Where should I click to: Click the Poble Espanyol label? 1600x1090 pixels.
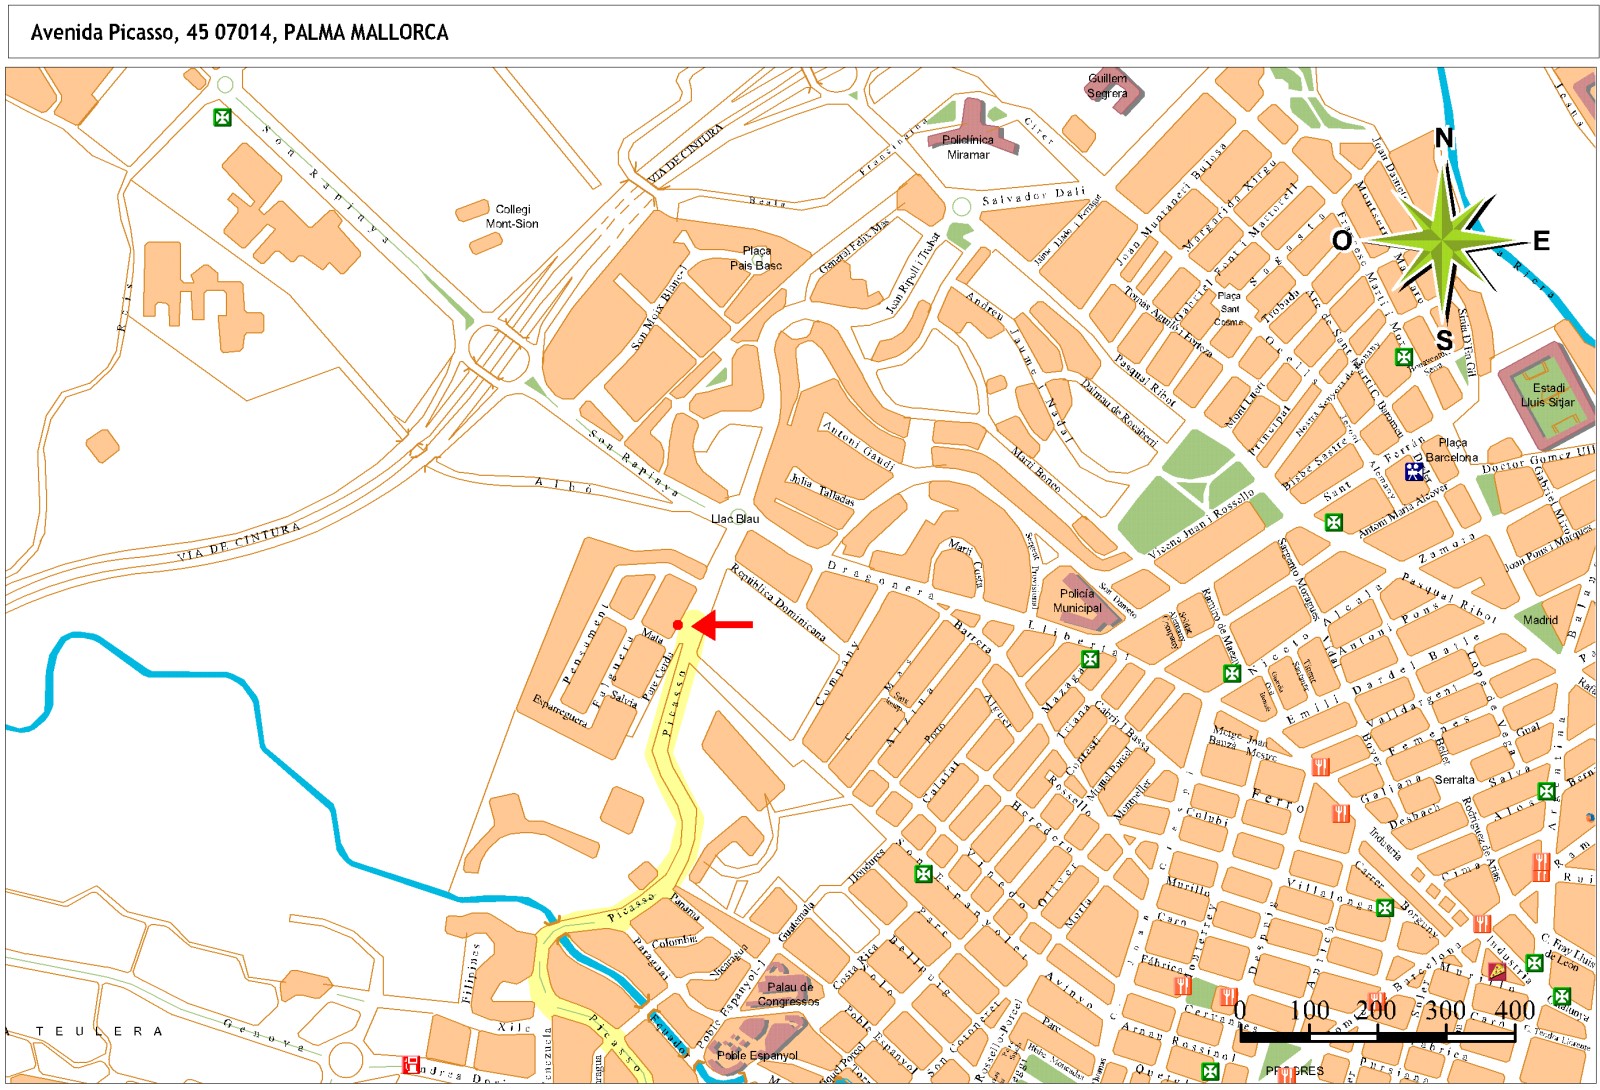pos(757,1055)
